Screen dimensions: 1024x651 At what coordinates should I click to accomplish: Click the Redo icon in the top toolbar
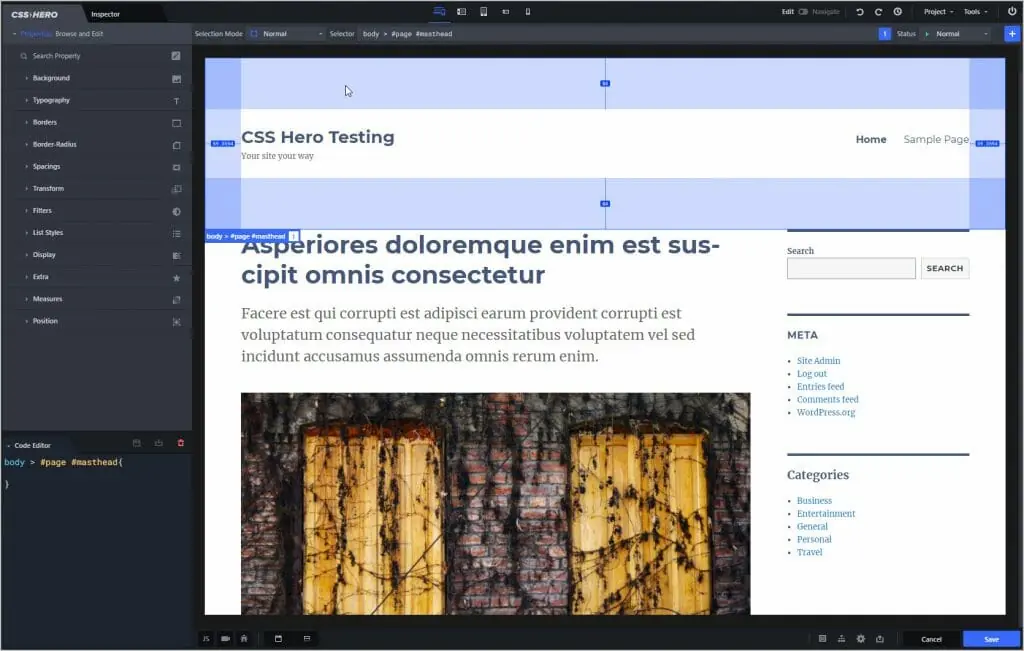click(x=879, y=12)
